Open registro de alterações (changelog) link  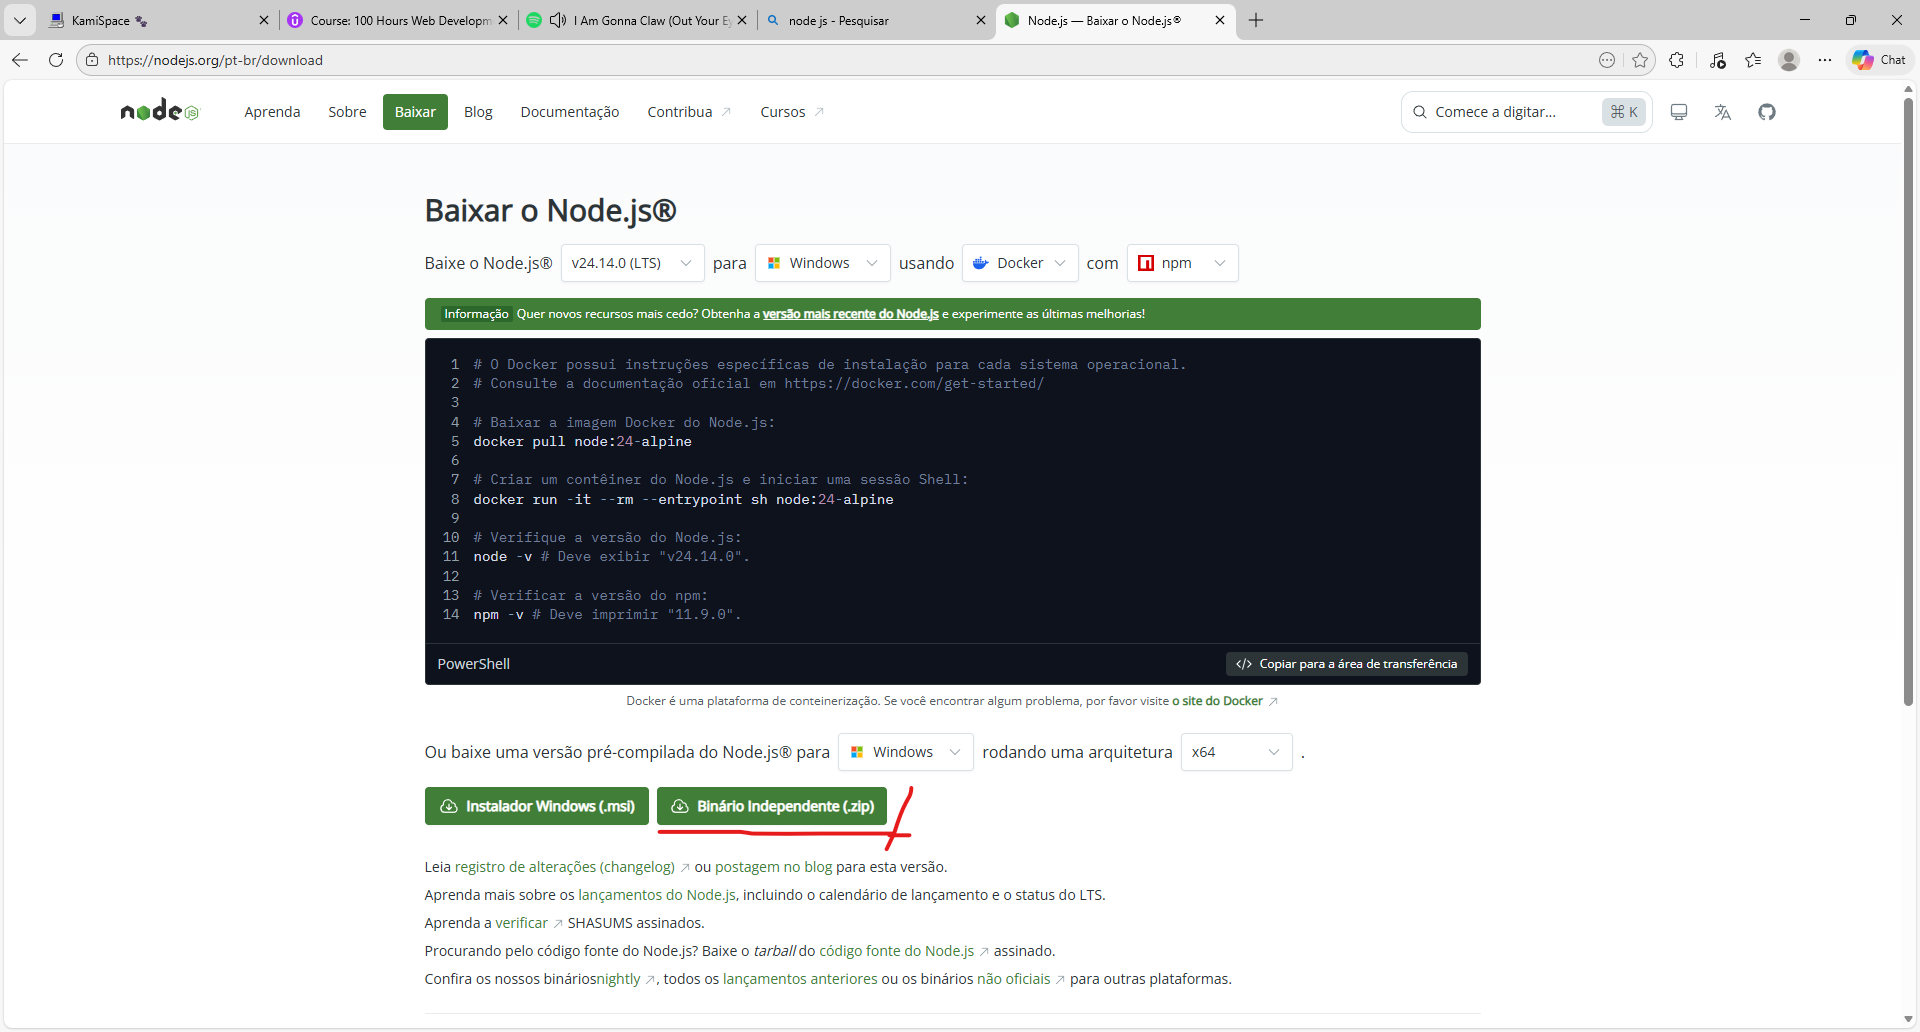[x=571, y=867]
